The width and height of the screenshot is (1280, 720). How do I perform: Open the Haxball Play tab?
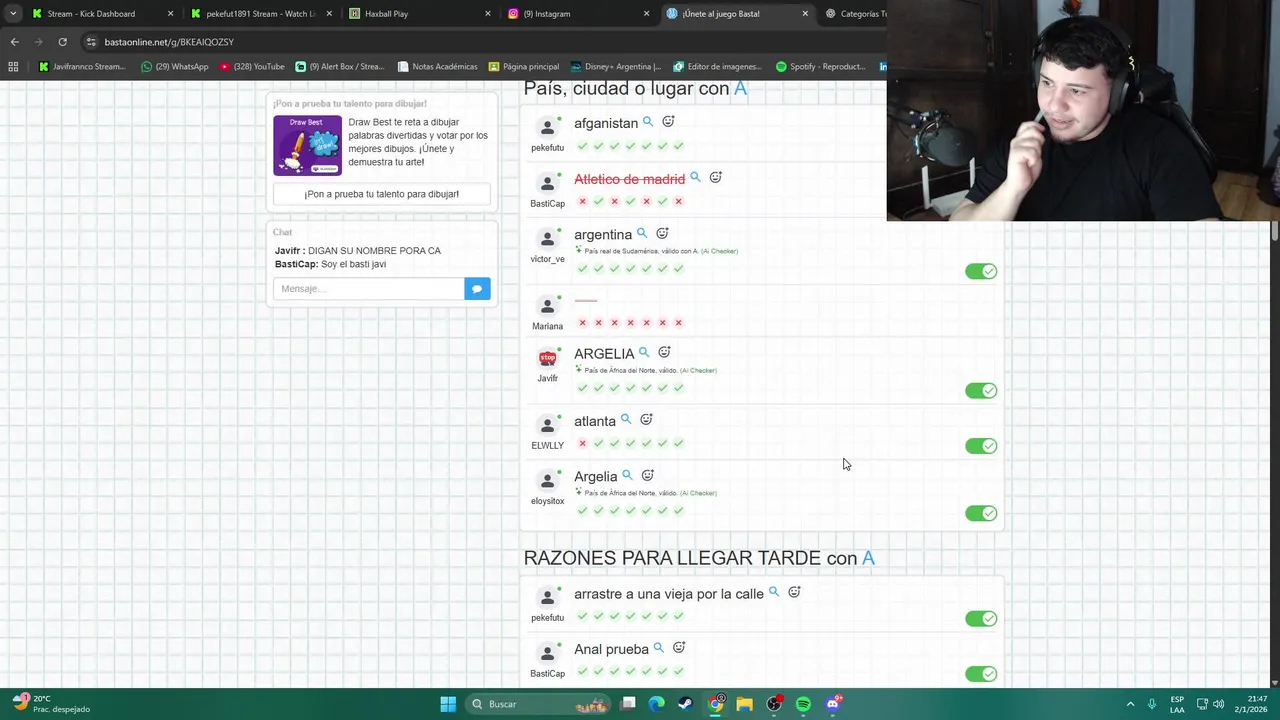coord(420,14)
